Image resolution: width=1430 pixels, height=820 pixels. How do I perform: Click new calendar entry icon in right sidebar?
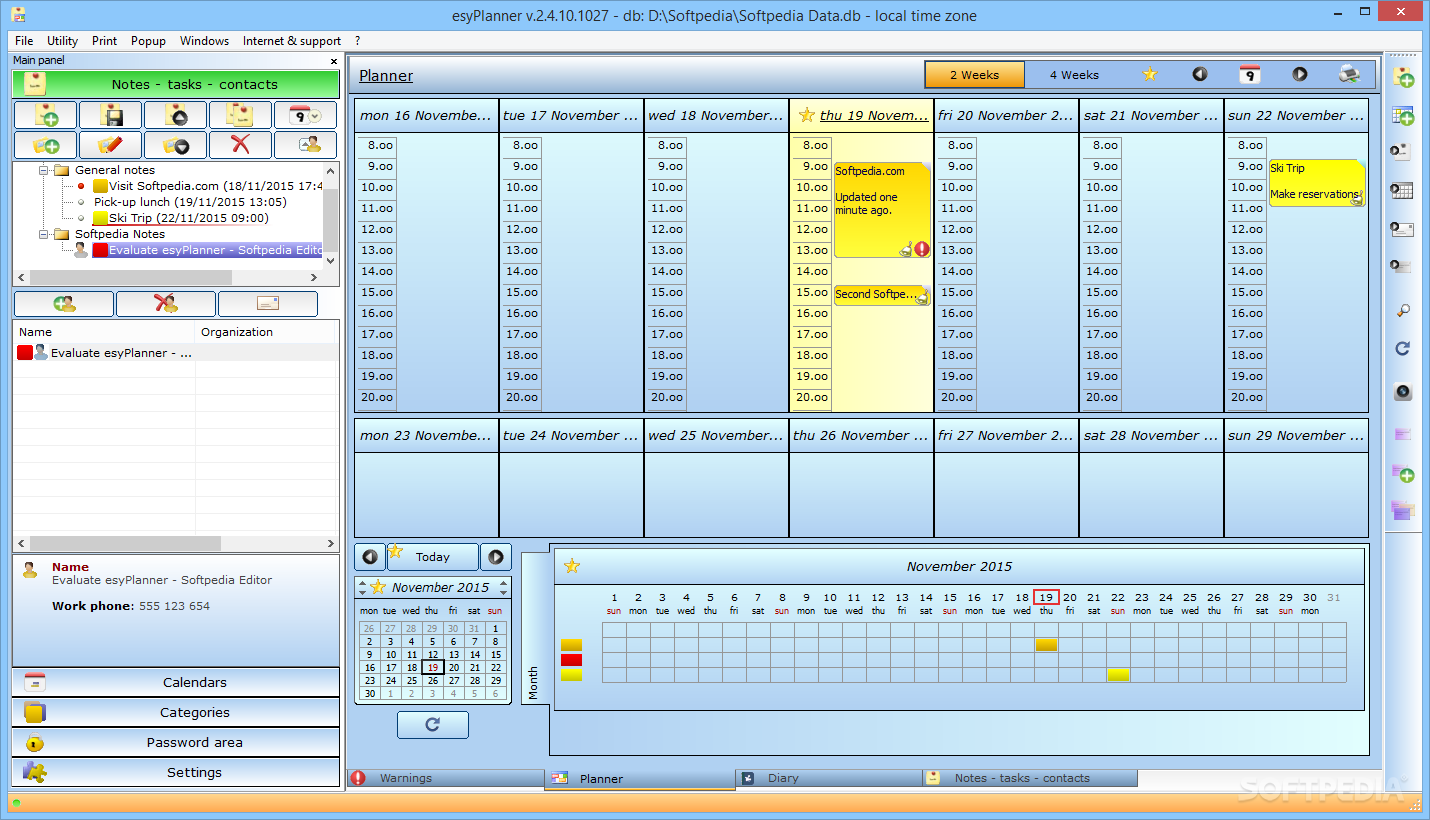(1402, 115)
